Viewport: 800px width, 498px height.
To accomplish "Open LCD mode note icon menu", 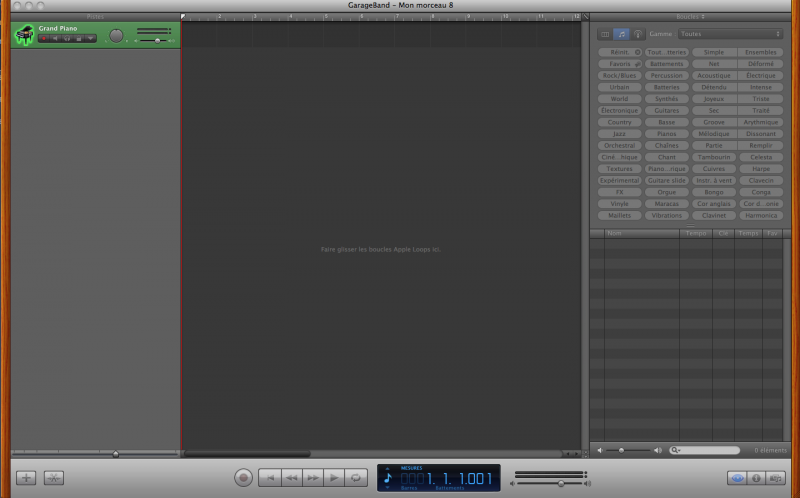I will click(x=387, y=478).
